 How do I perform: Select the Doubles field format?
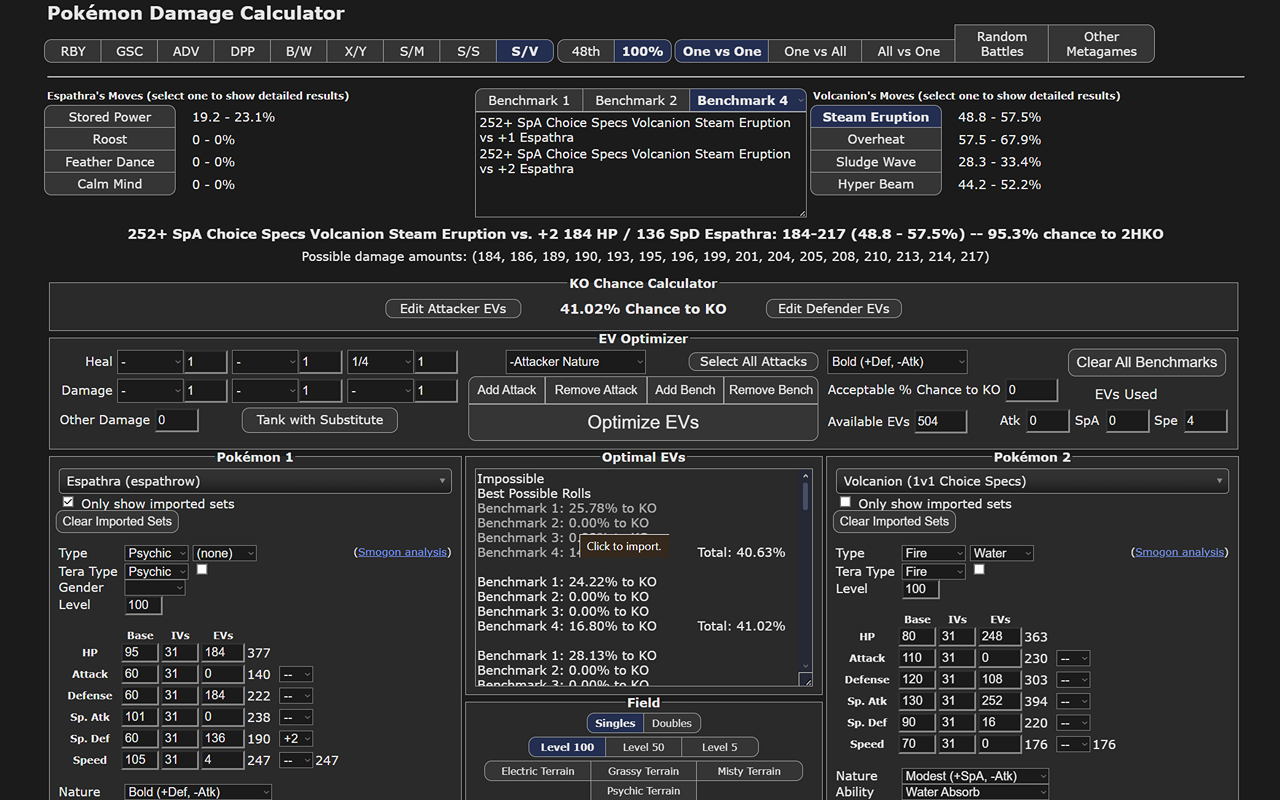pos(672,723)
